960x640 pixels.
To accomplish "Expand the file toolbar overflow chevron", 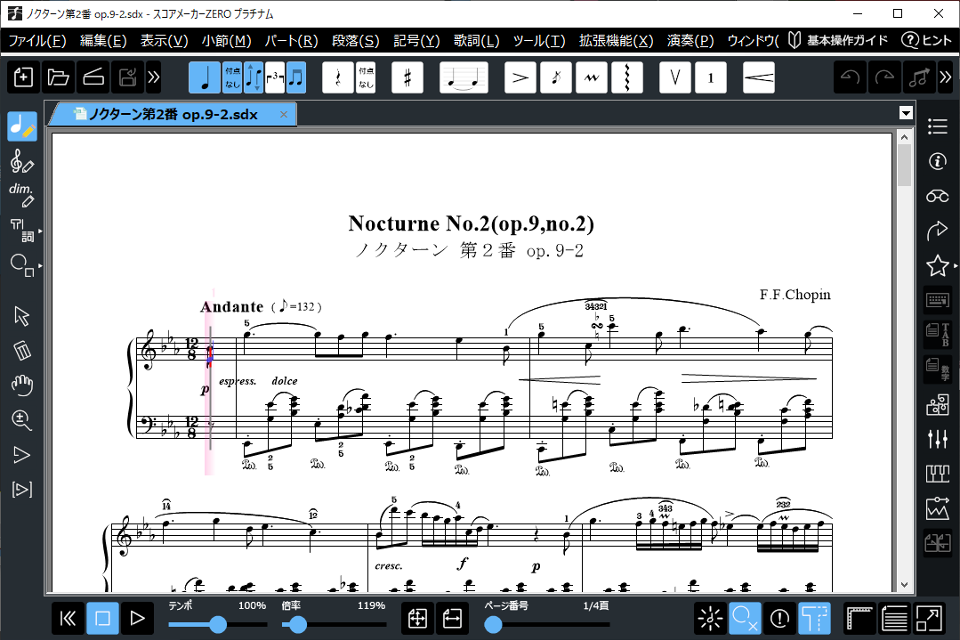I will pos(153,77).
